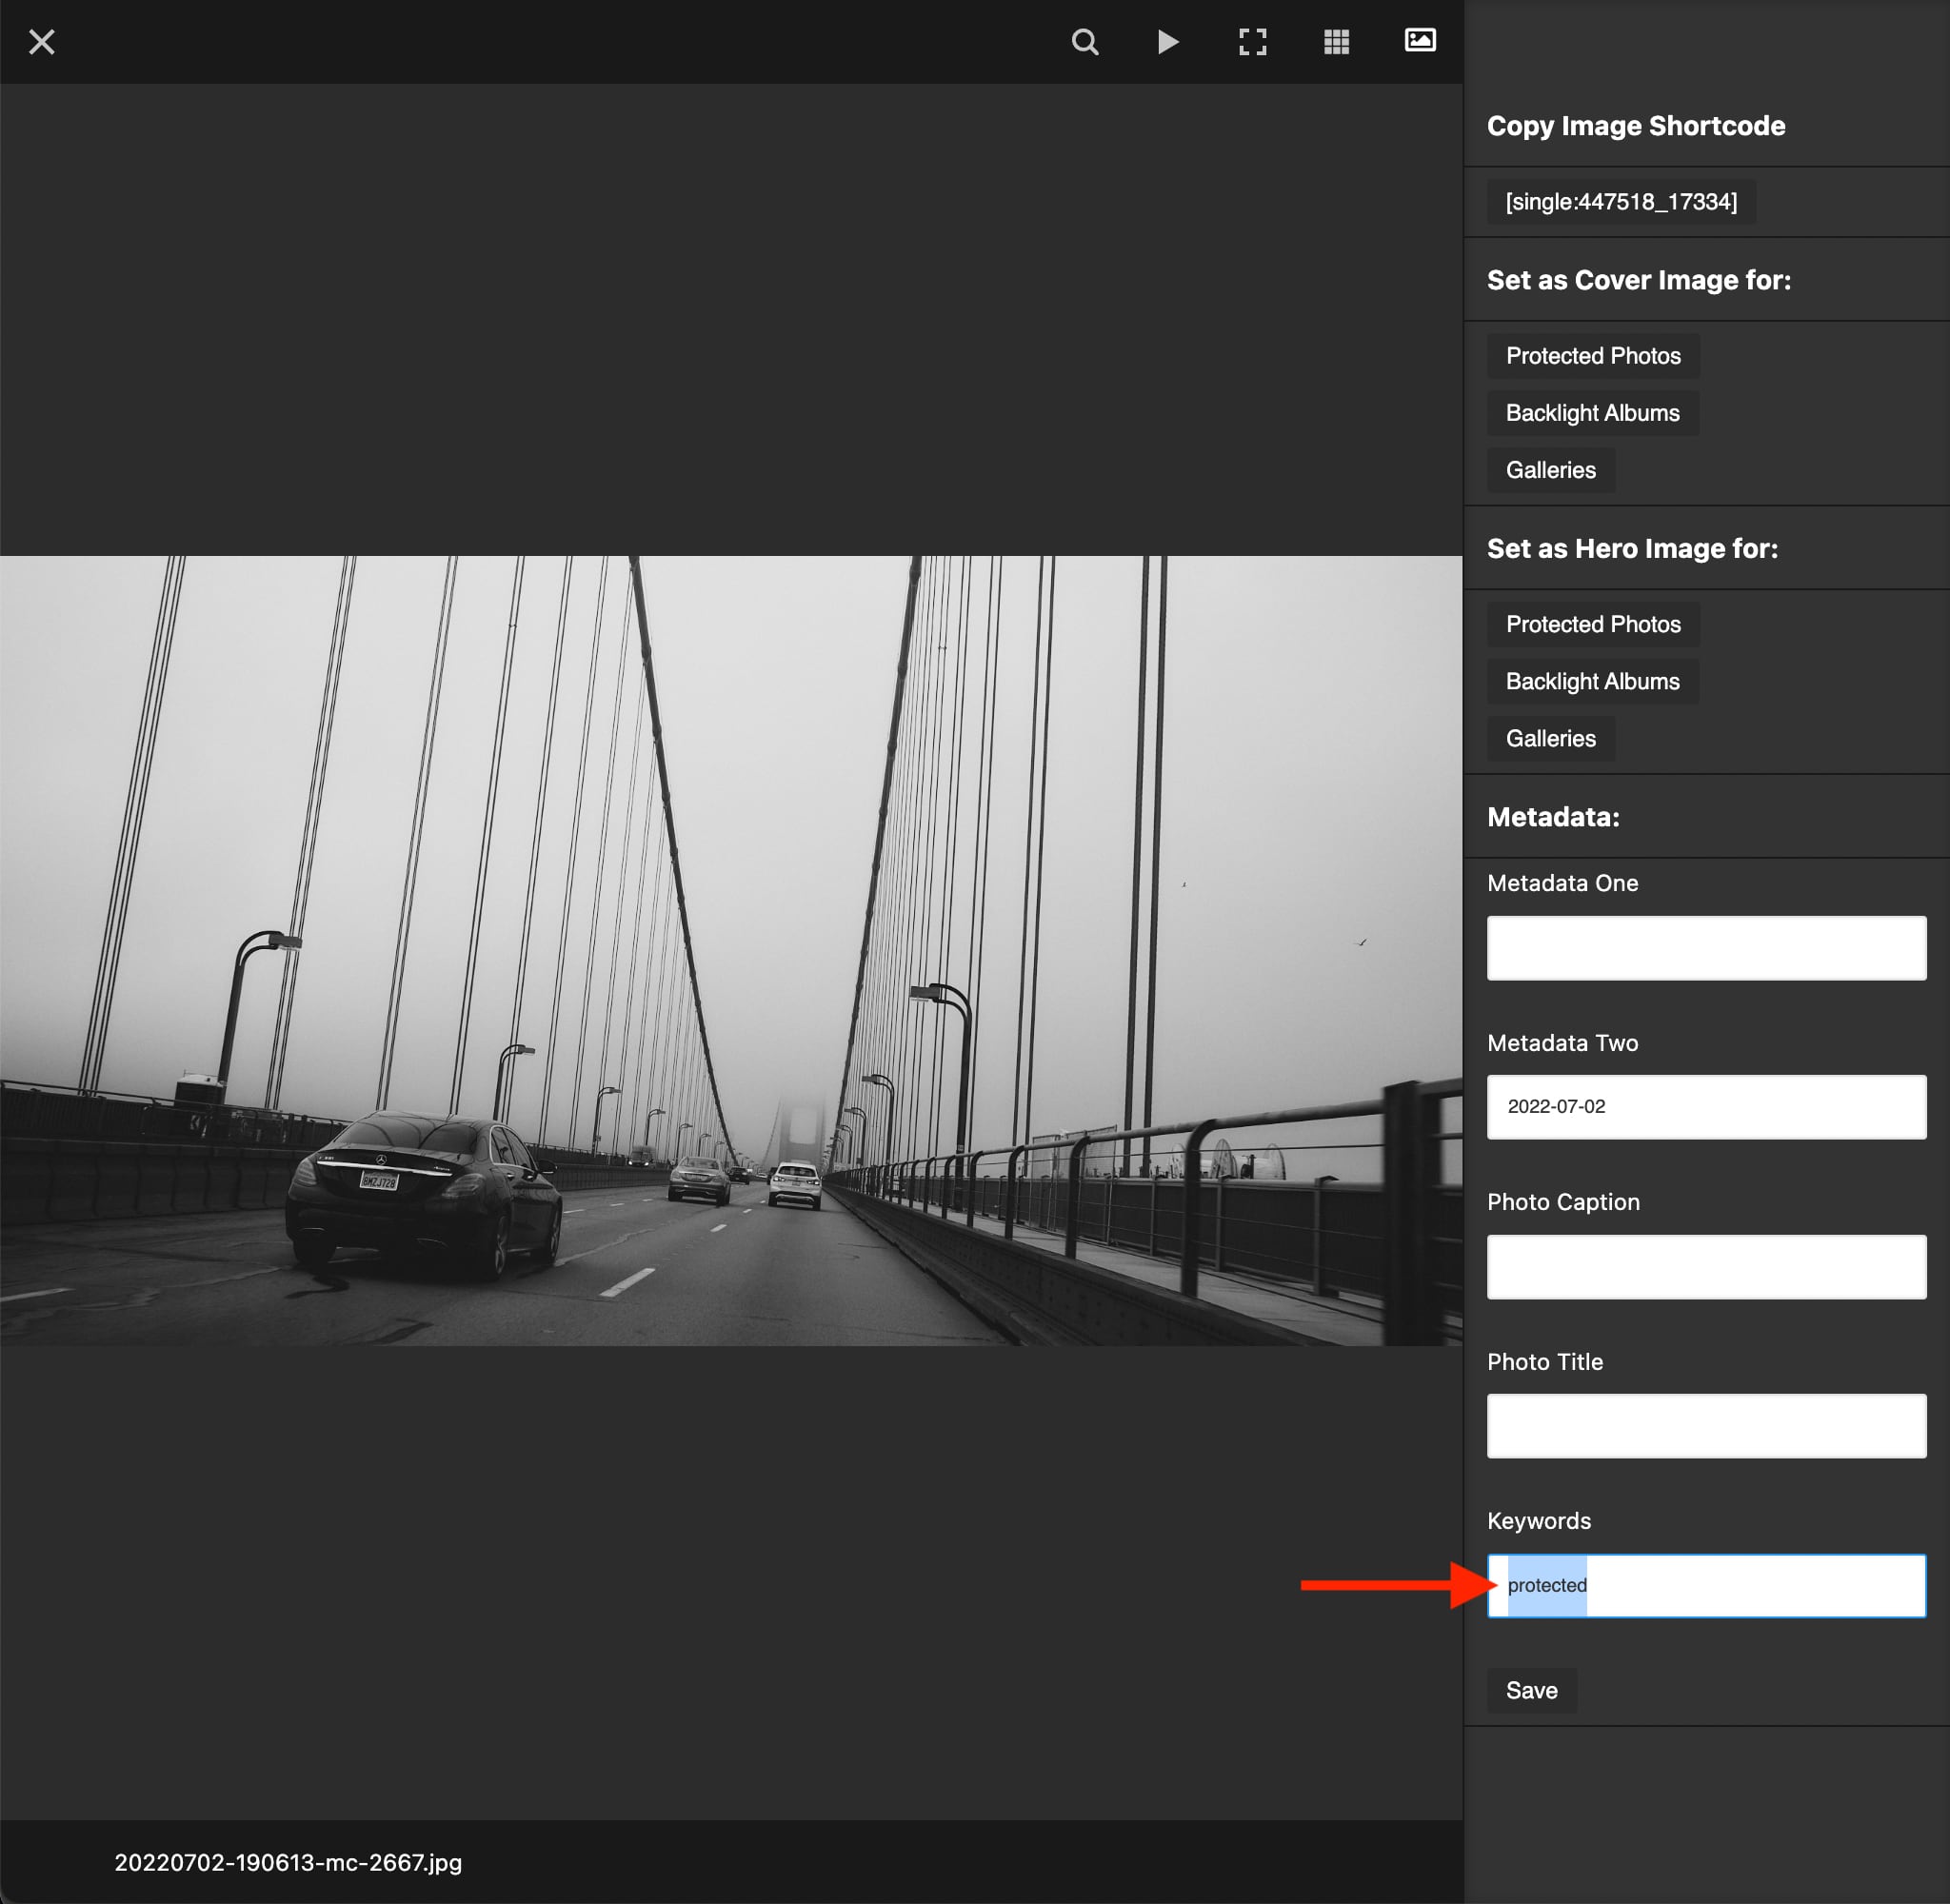Copy the single image shortcode button
The image size is (1950, 1904).
point(1620,202)
